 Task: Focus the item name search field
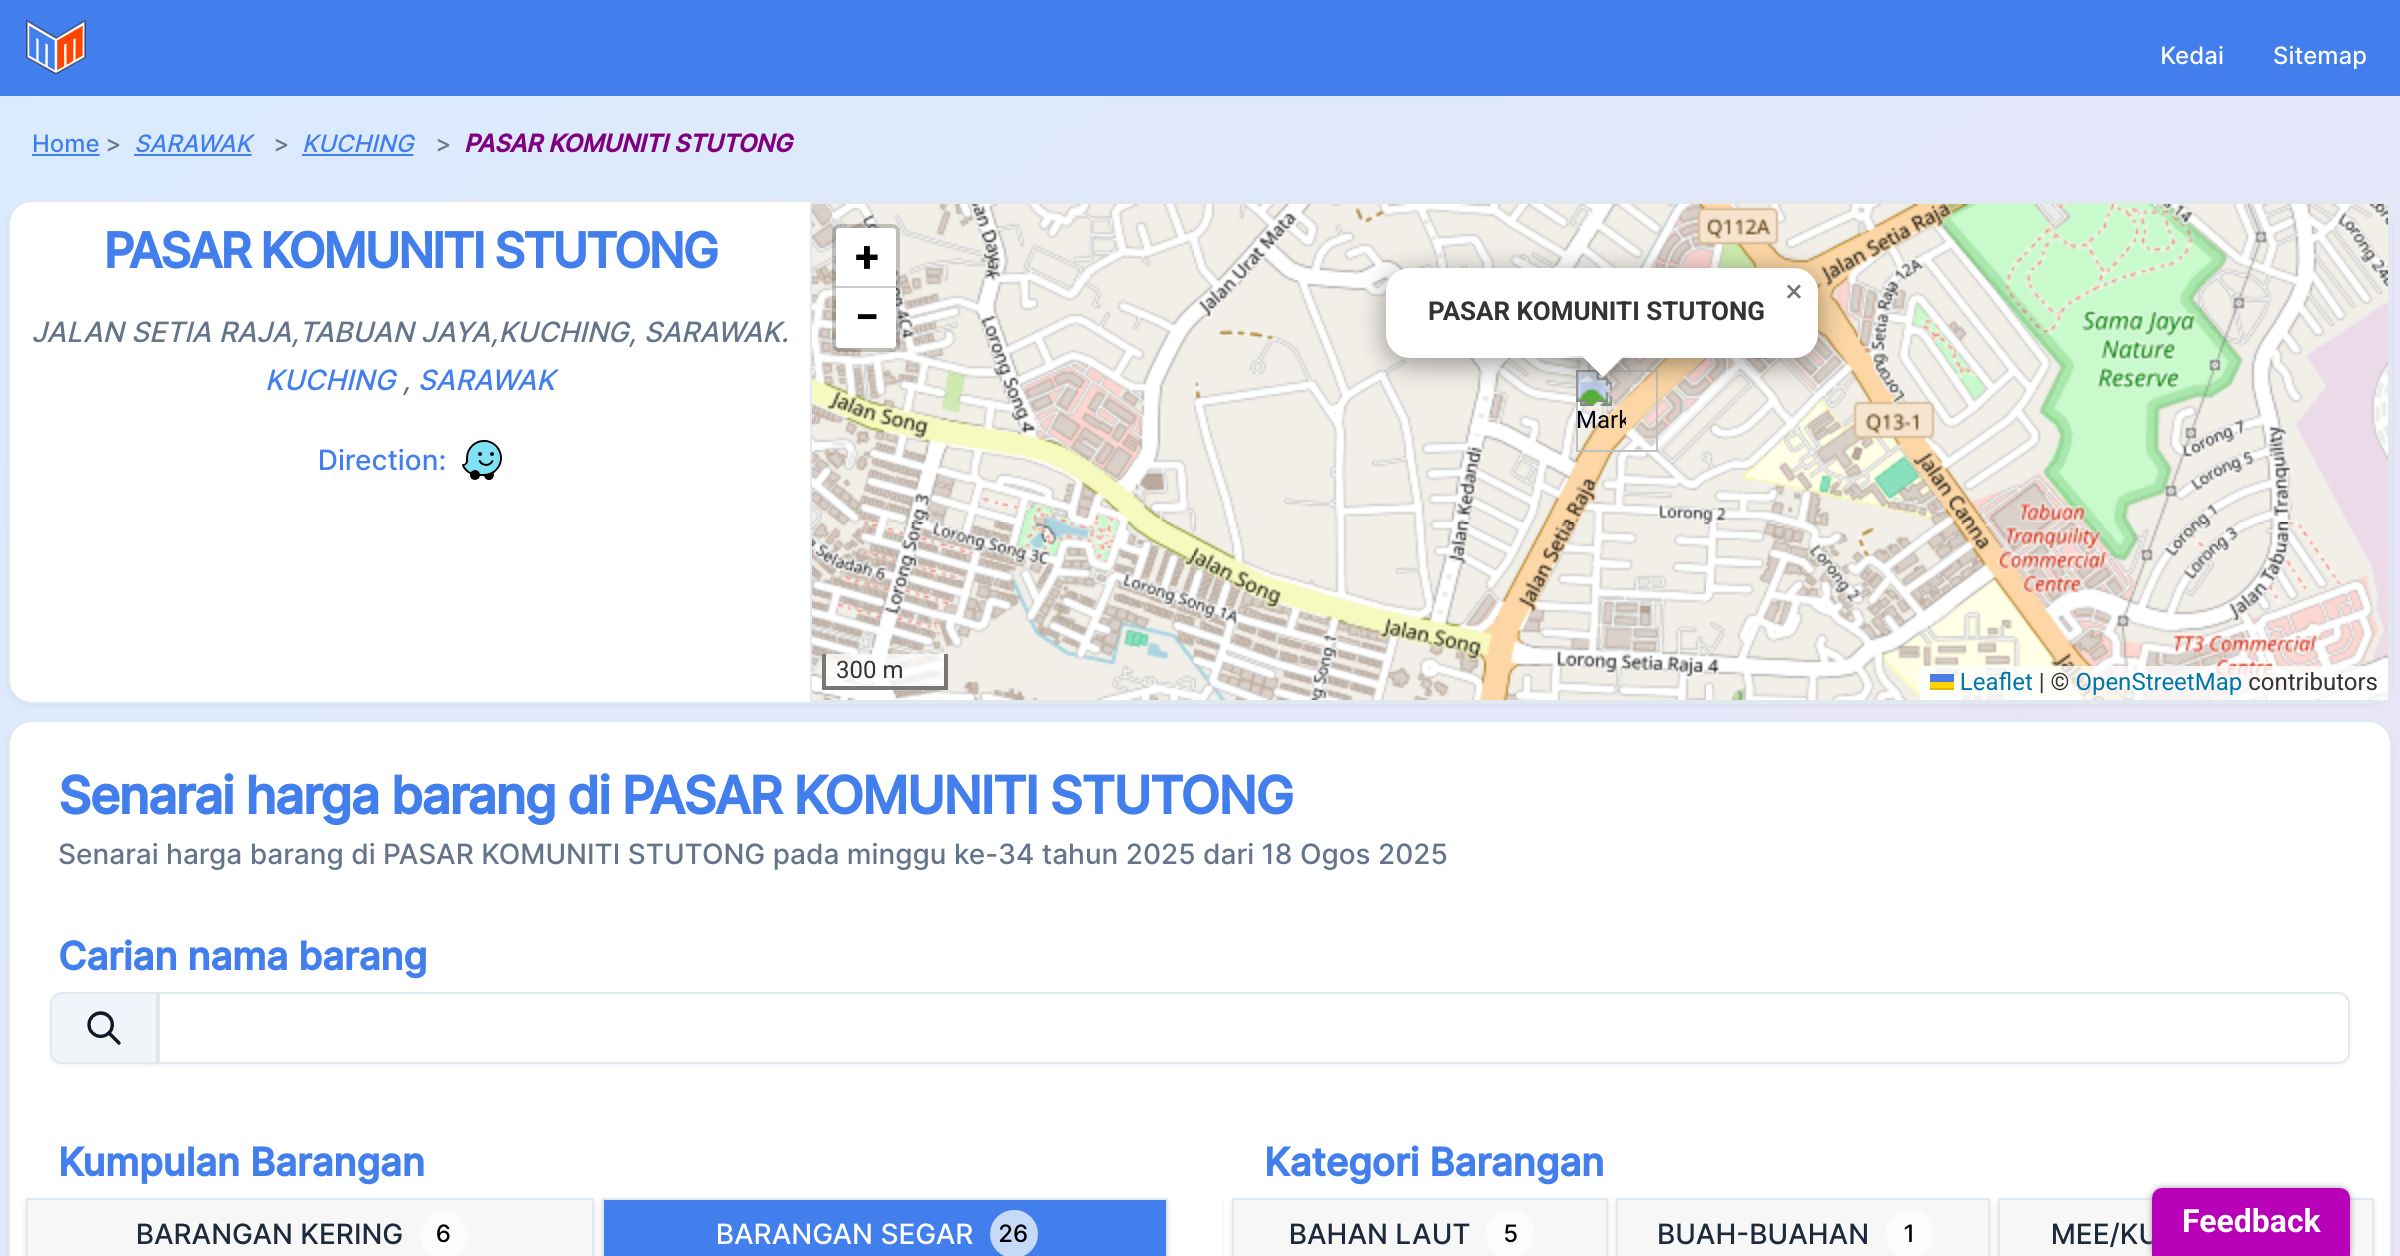tap(1252, 1028)
